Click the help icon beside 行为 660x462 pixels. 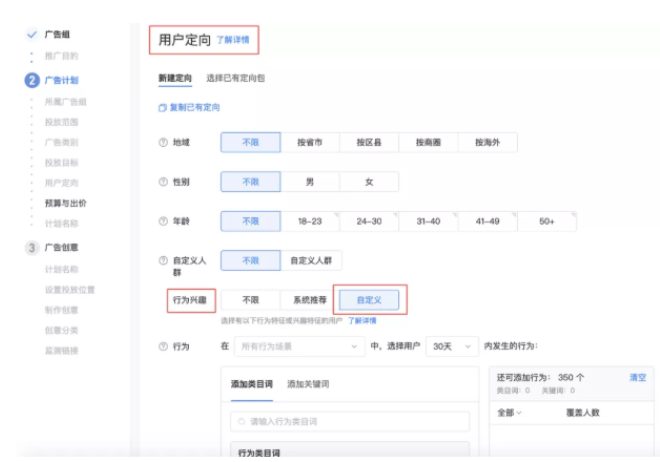pos(163,346)
